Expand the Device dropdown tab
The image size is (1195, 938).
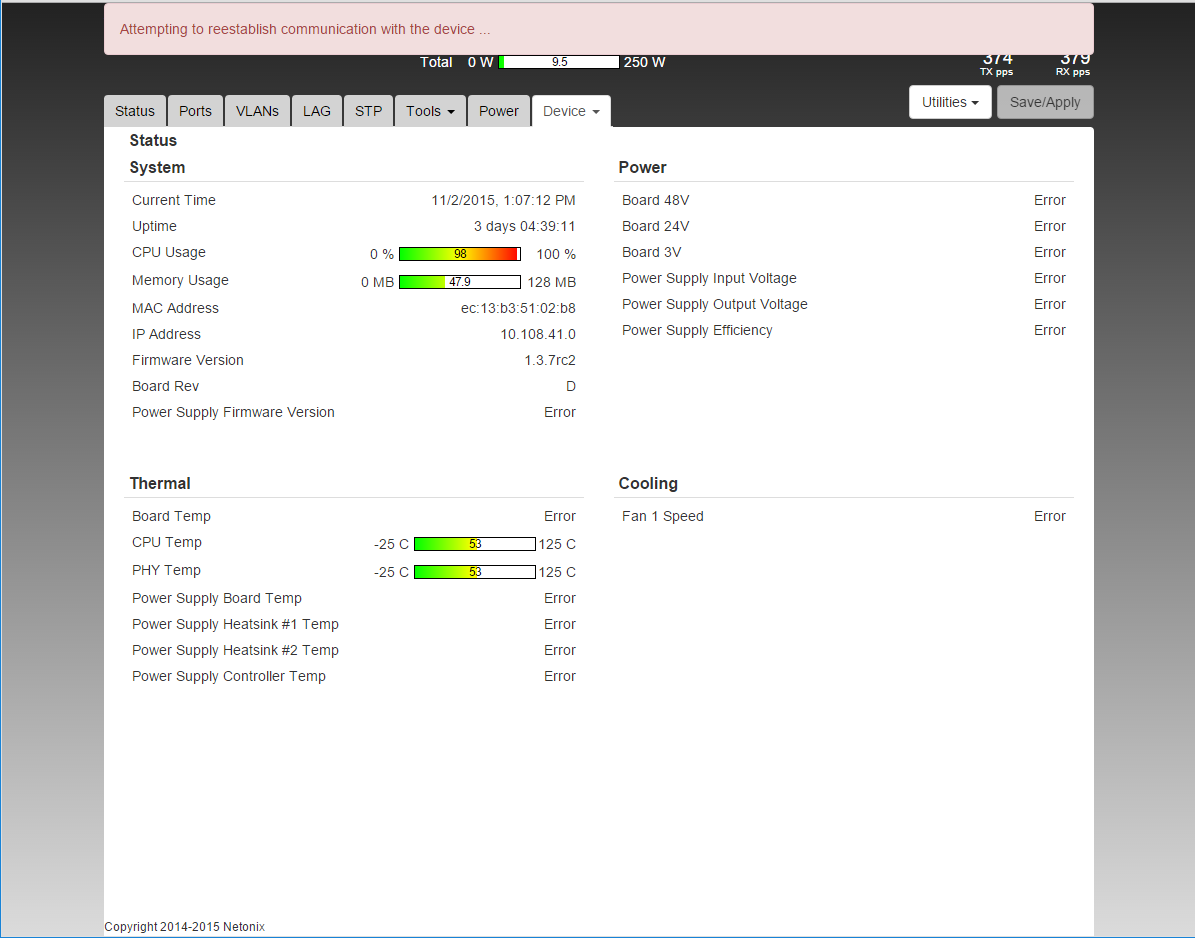tap(571, 111)
